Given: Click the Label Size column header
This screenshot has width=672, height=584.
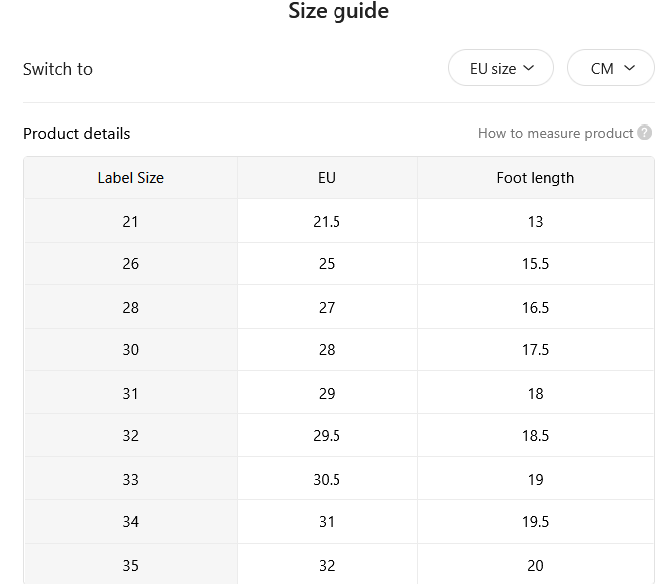Looking at the screenshot, I should [x=131, y=178].
